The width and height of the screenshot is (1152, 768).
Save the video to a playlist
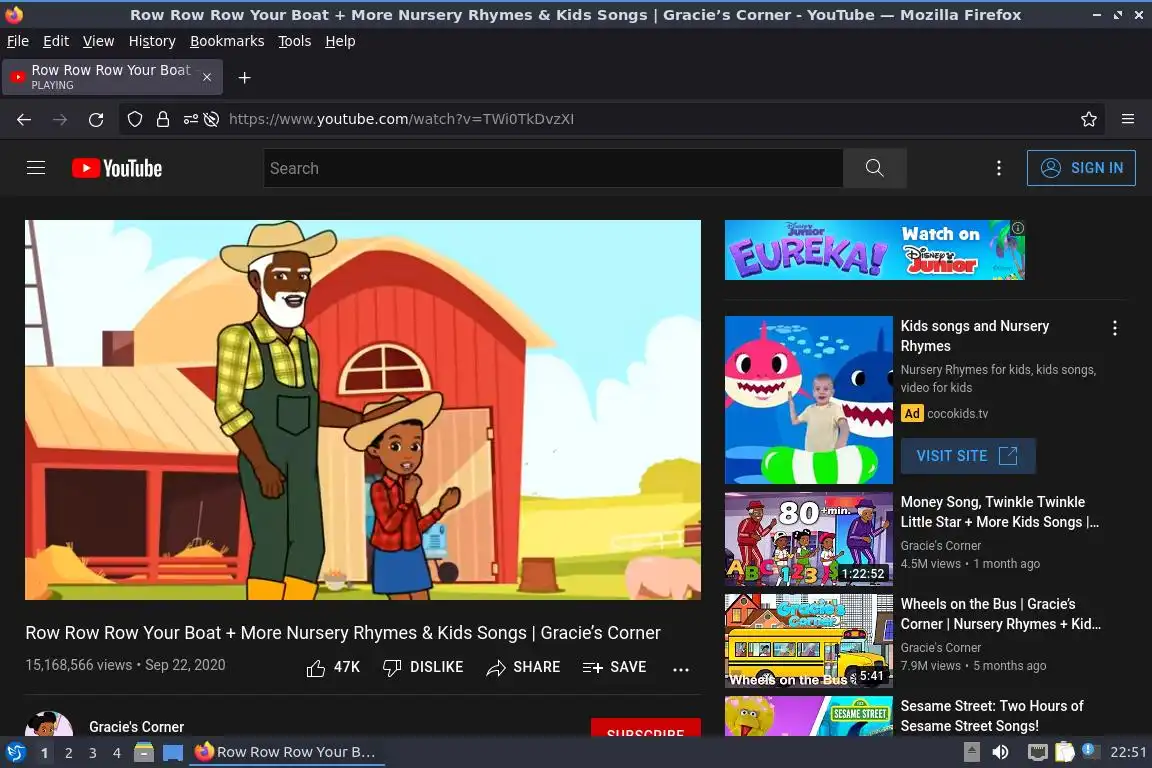tap(614, 667)
